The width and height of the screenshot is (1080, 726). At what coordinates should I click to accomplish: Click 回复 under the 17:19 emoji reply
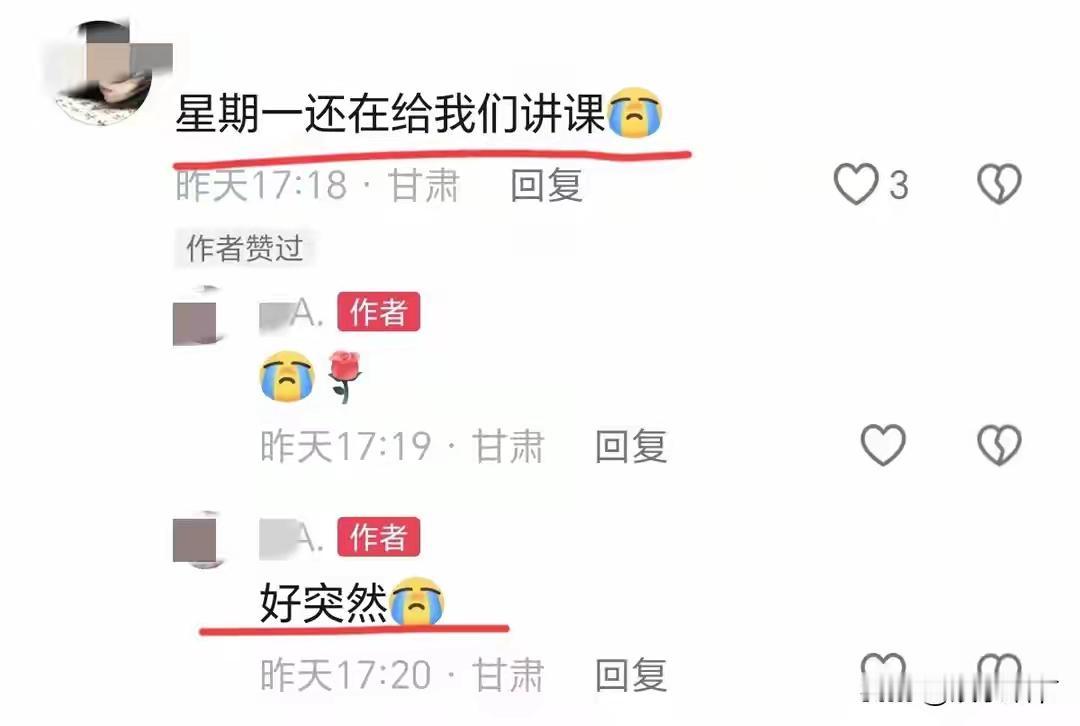[x=631, y=446]
